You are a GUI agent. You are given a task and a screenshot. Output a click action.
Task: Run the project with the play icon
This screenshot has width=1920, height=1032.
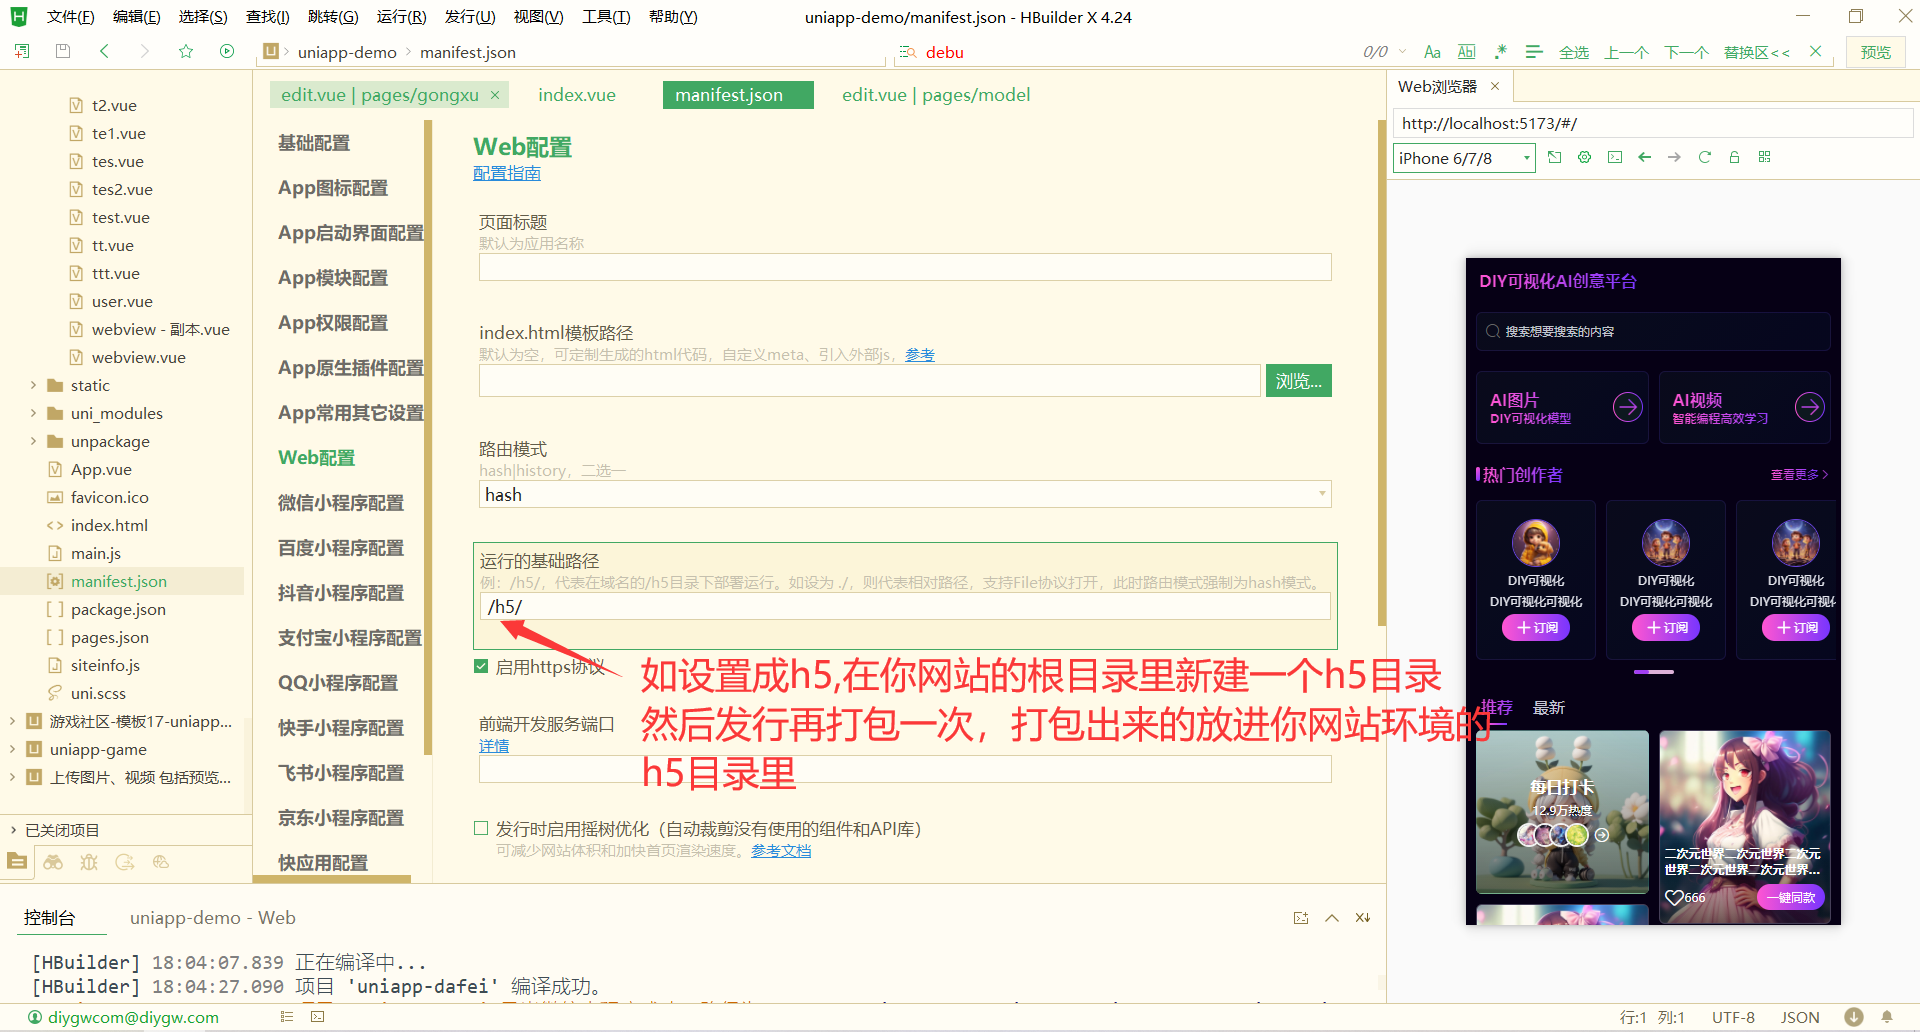(226, 51)
